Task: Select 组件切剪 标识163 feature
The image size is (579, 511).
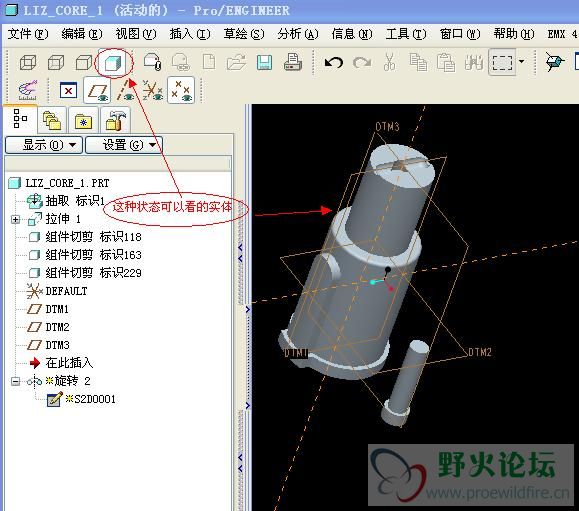Action: click(85, 255)
